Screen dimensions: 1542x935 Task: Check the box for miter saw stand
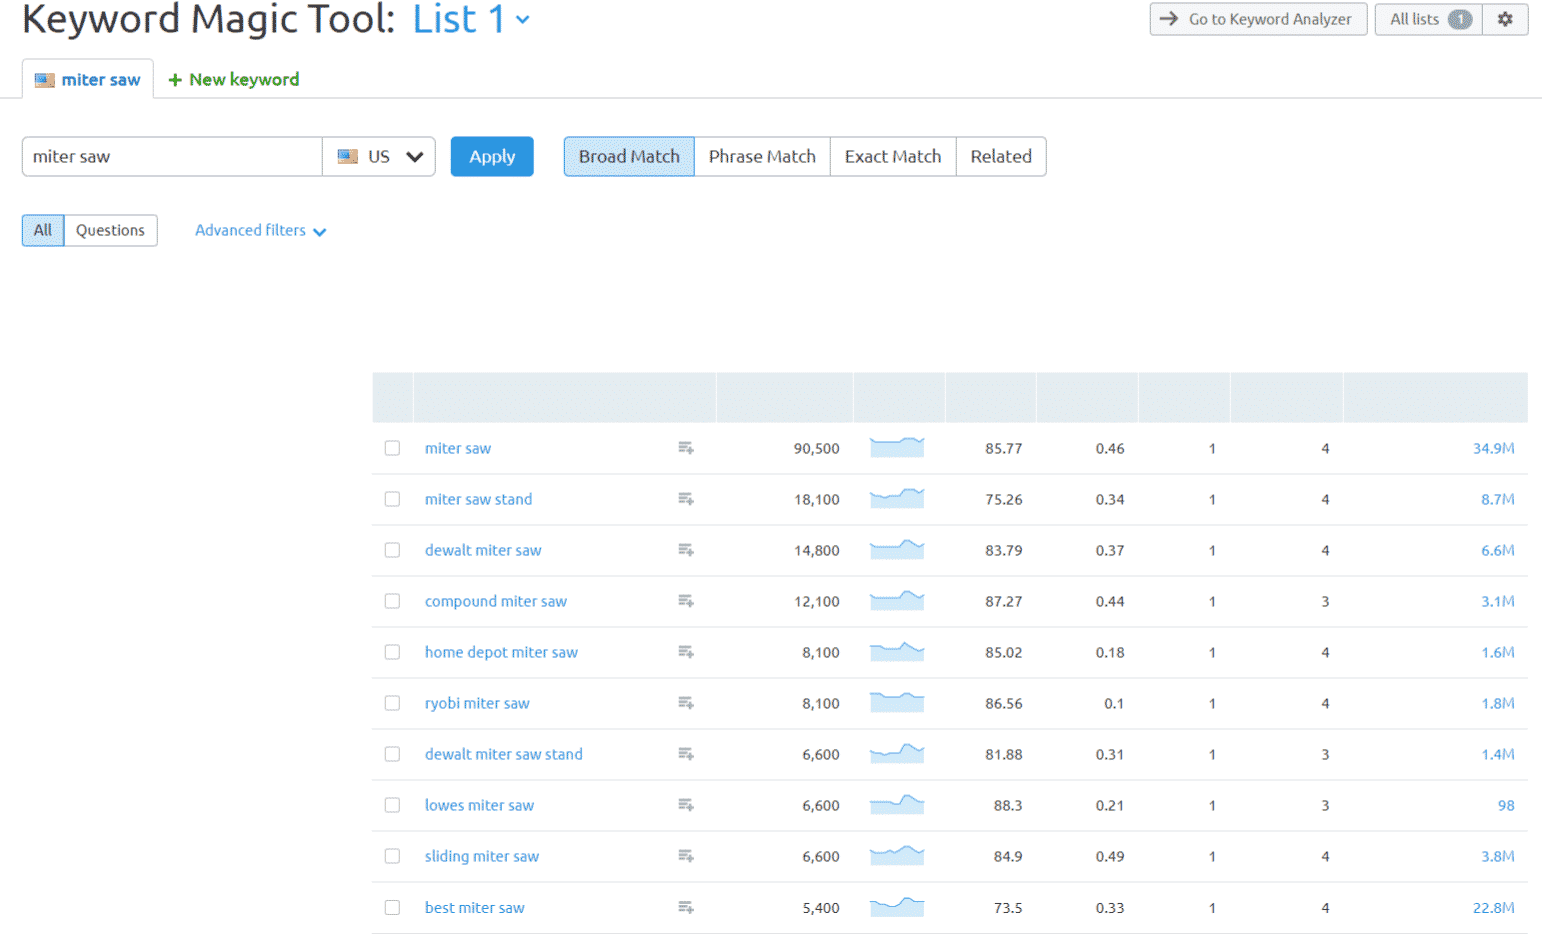[392, 499]
